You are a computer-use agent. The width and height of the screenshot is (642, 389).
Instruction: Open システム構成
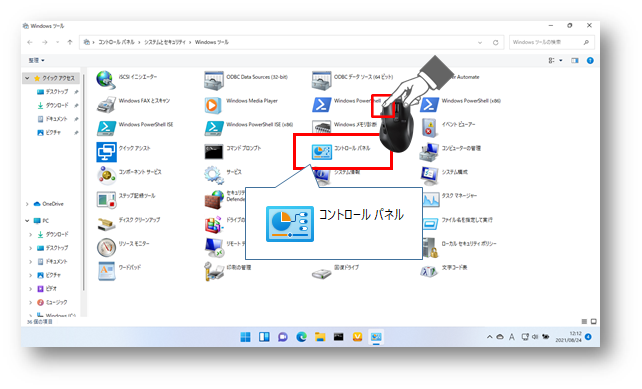click(x=444, y=175)
